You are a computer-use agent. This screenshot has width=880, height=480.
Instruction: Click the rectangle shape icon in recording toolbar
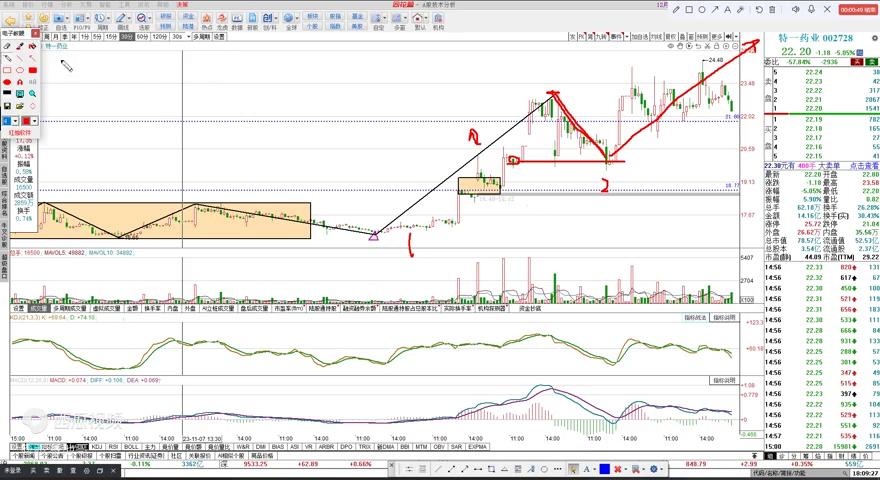coord(689,10)
